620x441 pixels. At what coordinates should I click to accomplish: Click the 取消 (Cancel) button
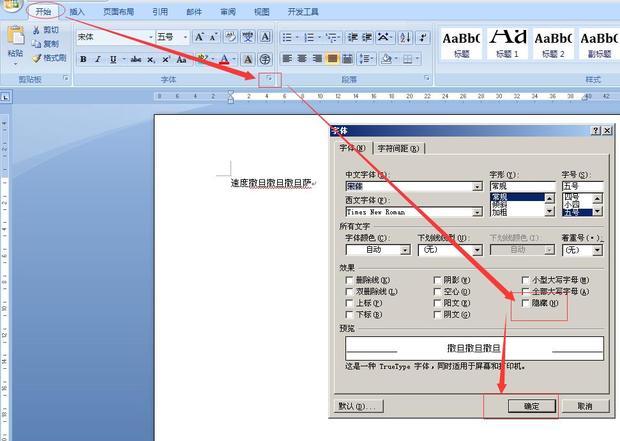(585, 406)
